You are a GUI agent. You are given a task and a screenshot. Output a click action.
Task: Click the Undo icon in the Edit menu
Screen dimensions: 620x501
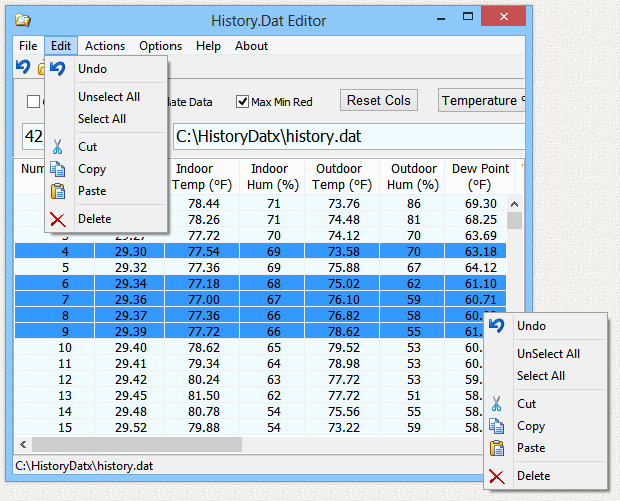58,68
